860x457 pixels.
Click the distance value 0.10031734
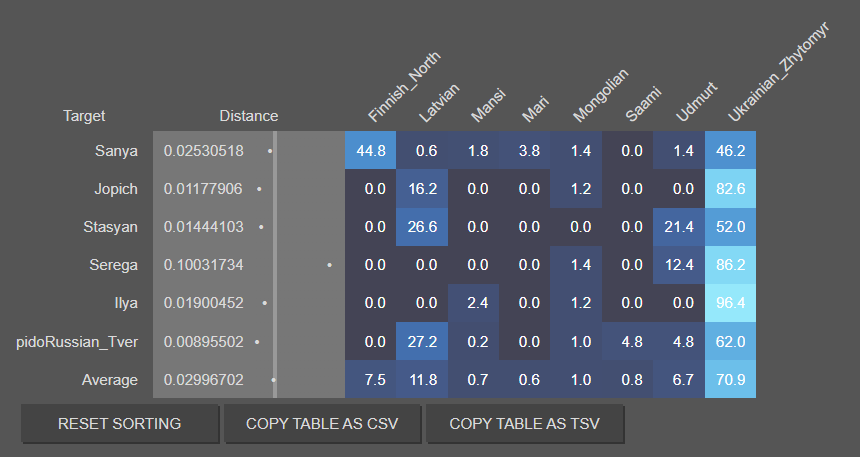[x=203, y=265]
